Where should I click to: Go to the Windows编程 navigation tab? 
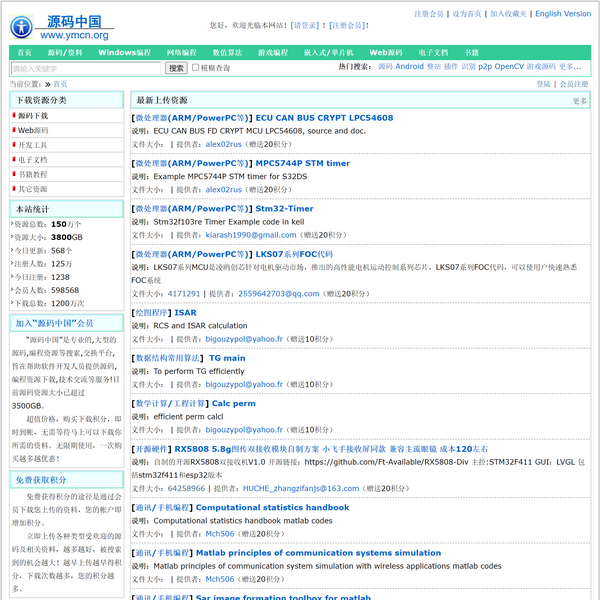(x=124, y=52)
